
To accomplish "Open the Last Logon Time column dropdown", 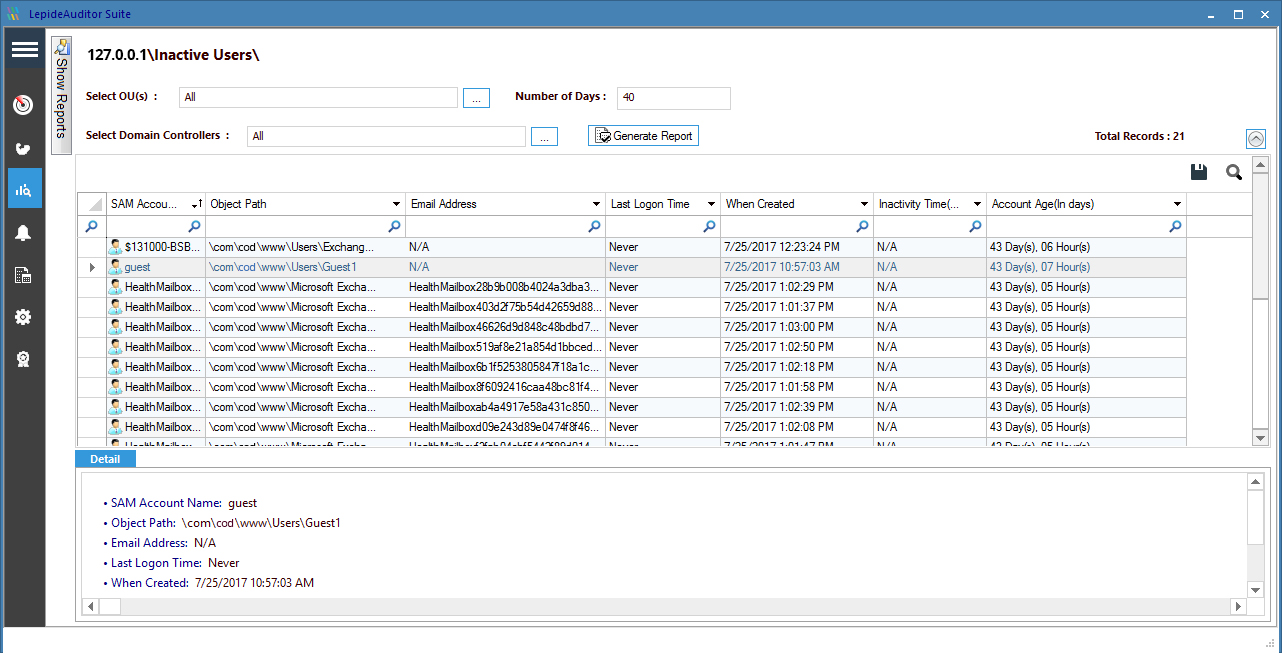I will (x=711, y=204).
